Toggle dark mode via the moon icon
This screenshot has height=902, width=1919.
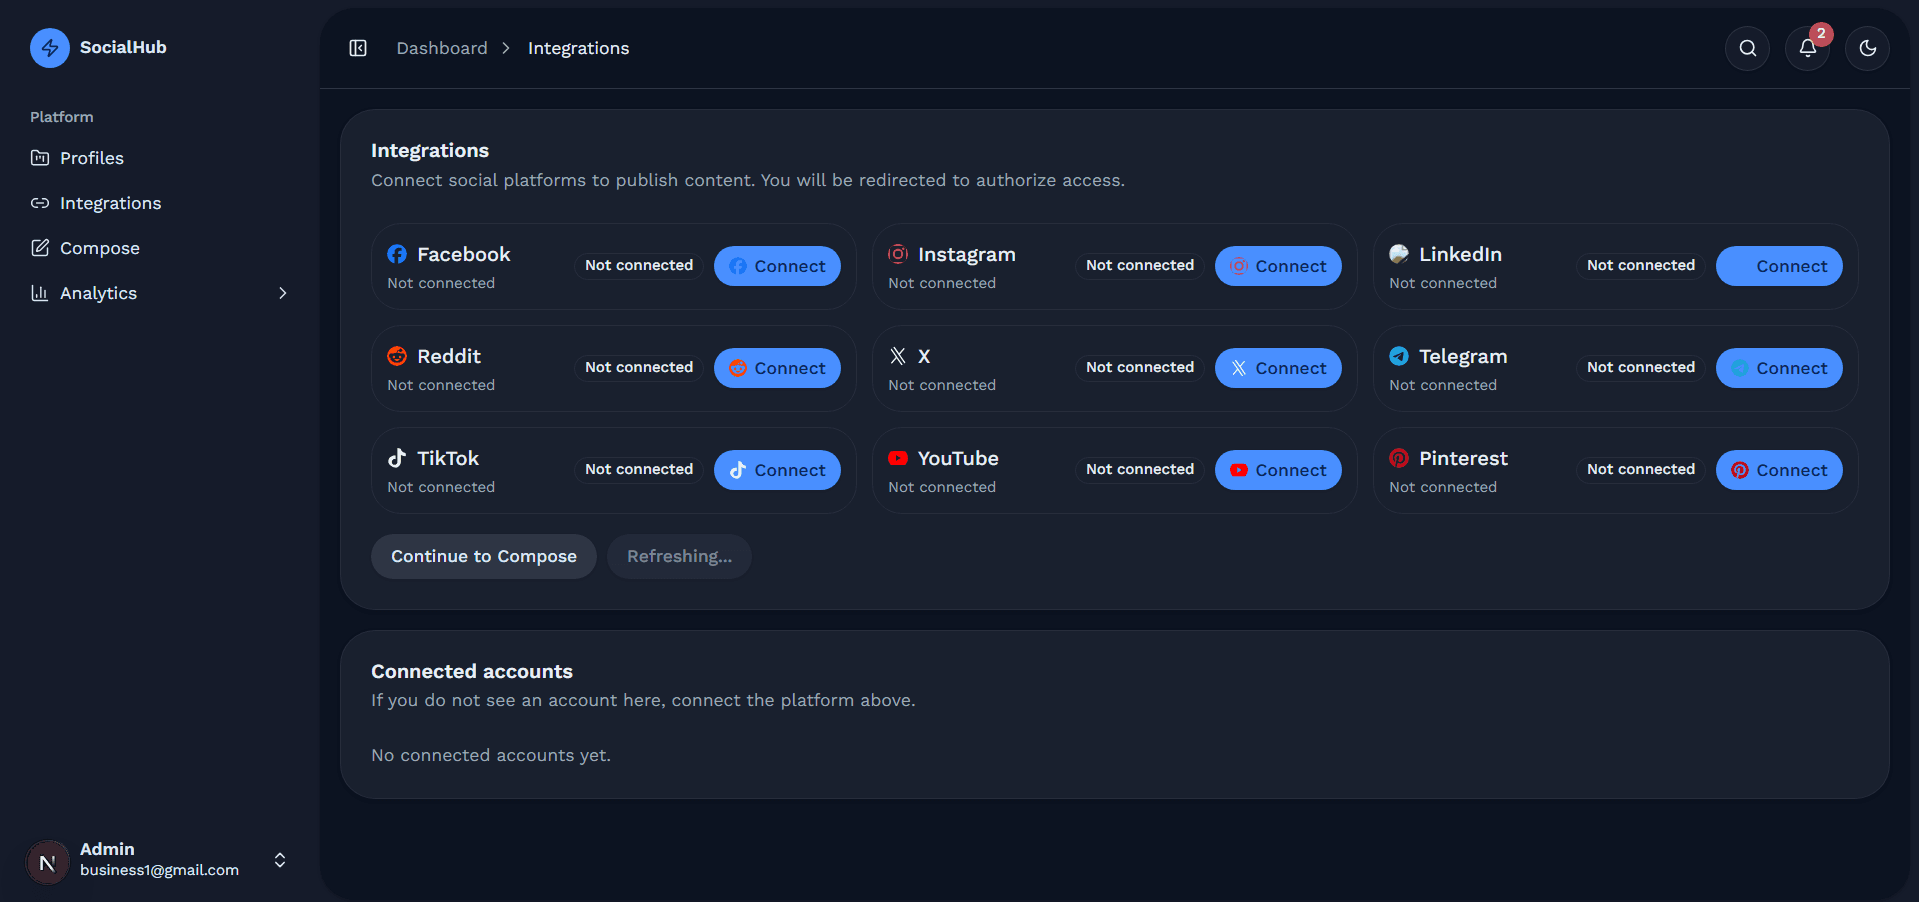[1867, 47]
